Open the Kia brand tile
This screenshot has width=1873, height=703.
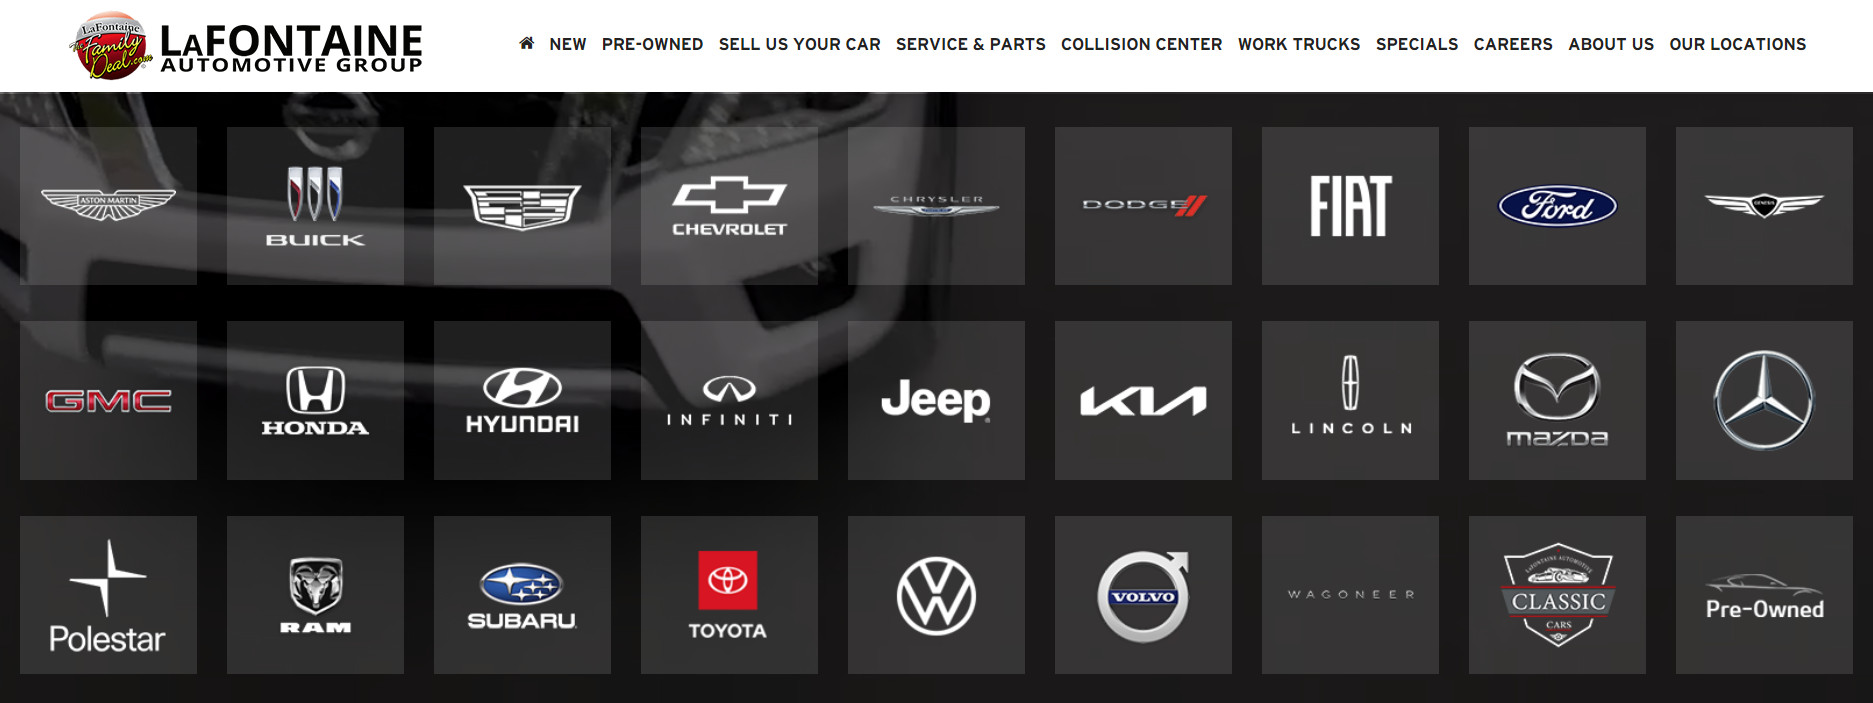[x=1143, y=400]
